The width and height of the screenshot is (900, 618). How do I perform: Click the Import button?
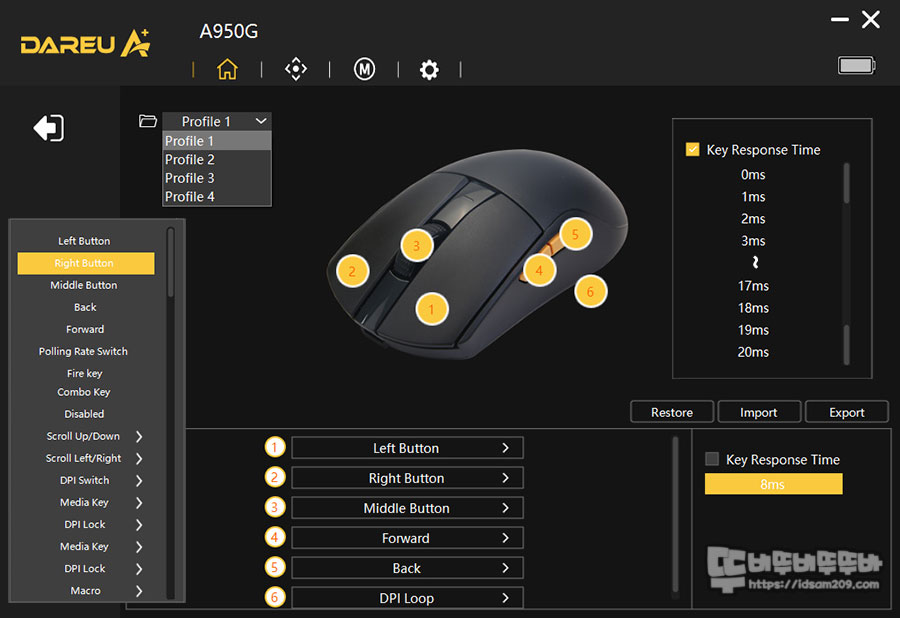(x=759, y=412)
